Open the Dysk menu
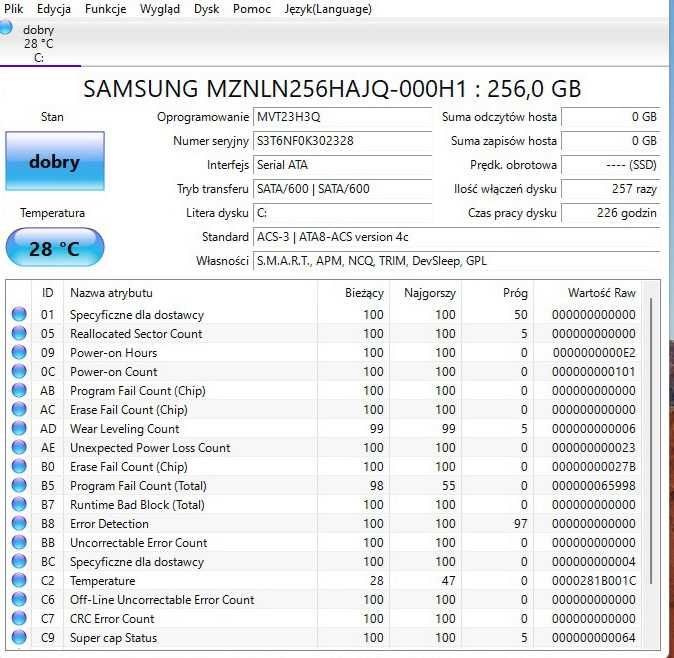This screenshot has width=674, height=658. [x=206, y=9]
